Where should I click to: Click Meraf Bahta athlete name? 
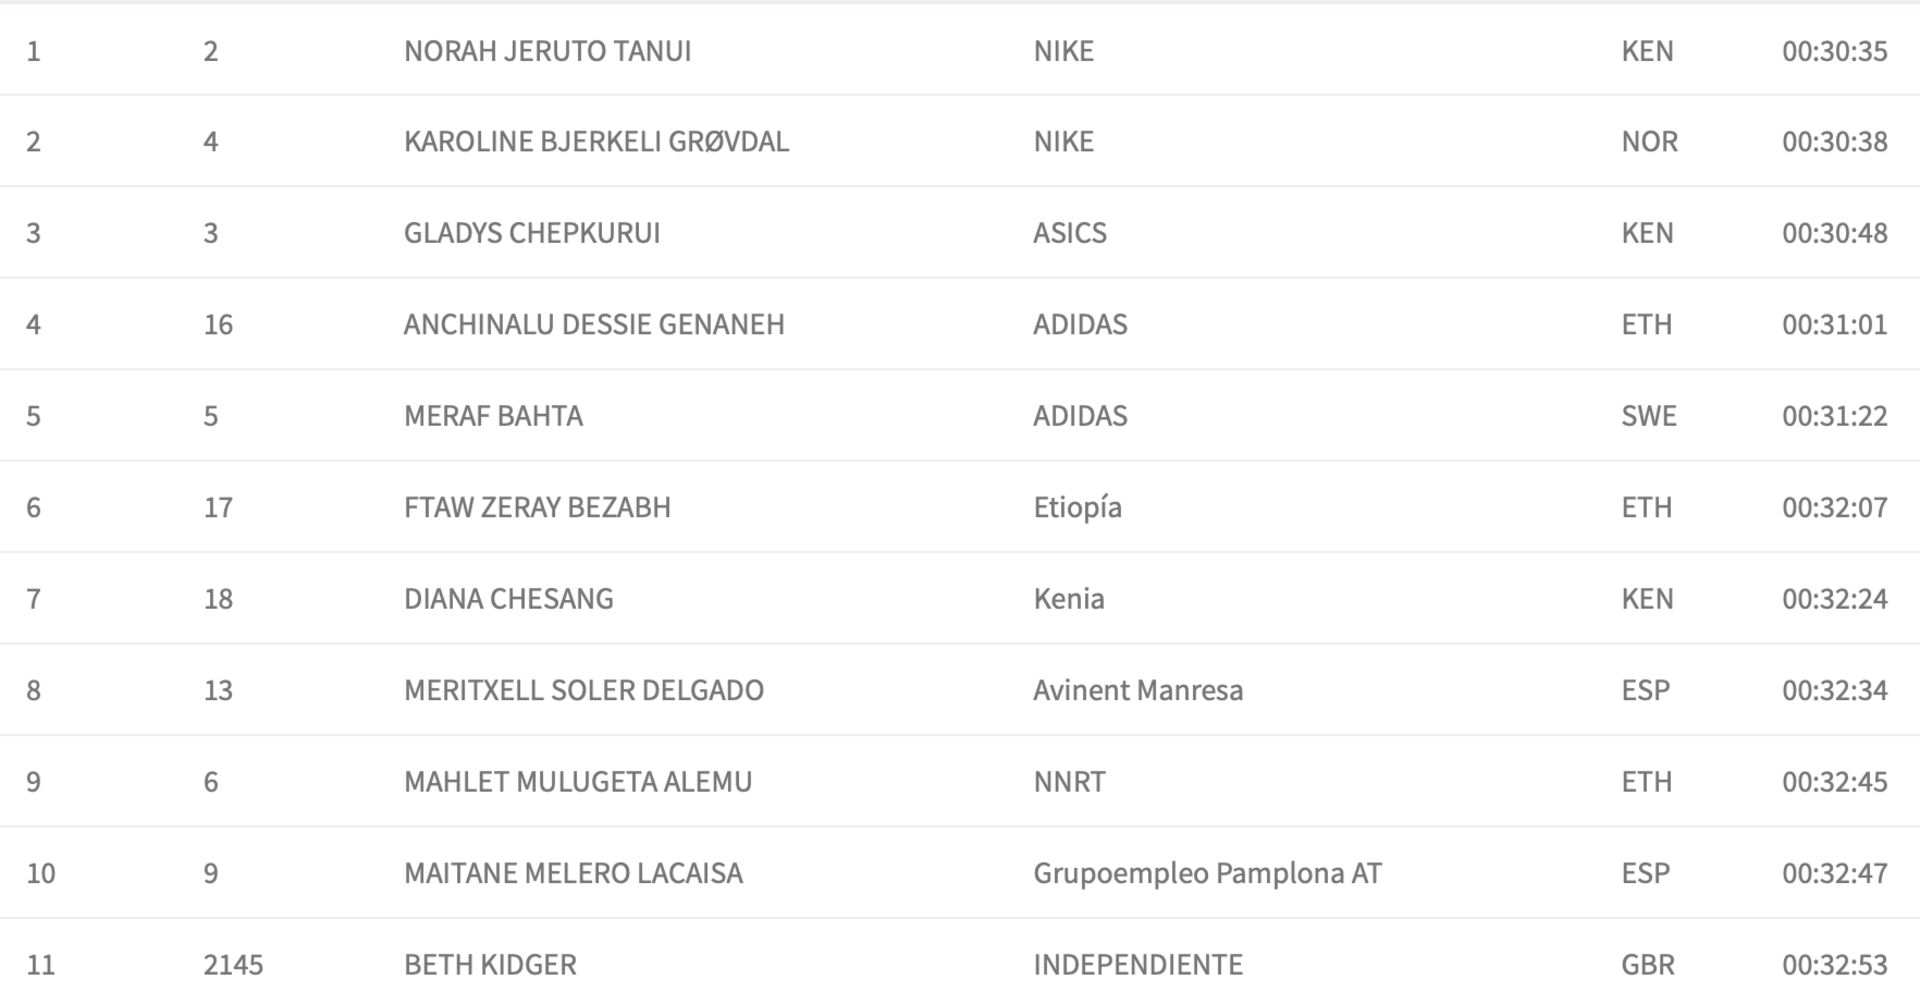pos(493,416)
